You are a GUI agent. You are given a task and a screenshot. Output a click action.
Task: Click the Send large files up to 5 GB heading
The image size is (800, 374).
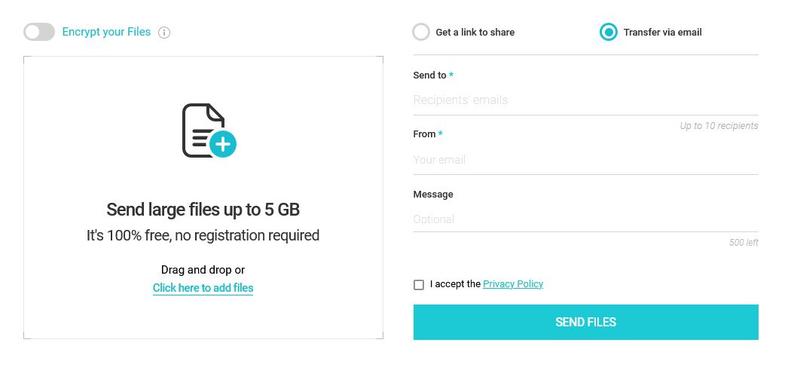[x=203, y=210]
